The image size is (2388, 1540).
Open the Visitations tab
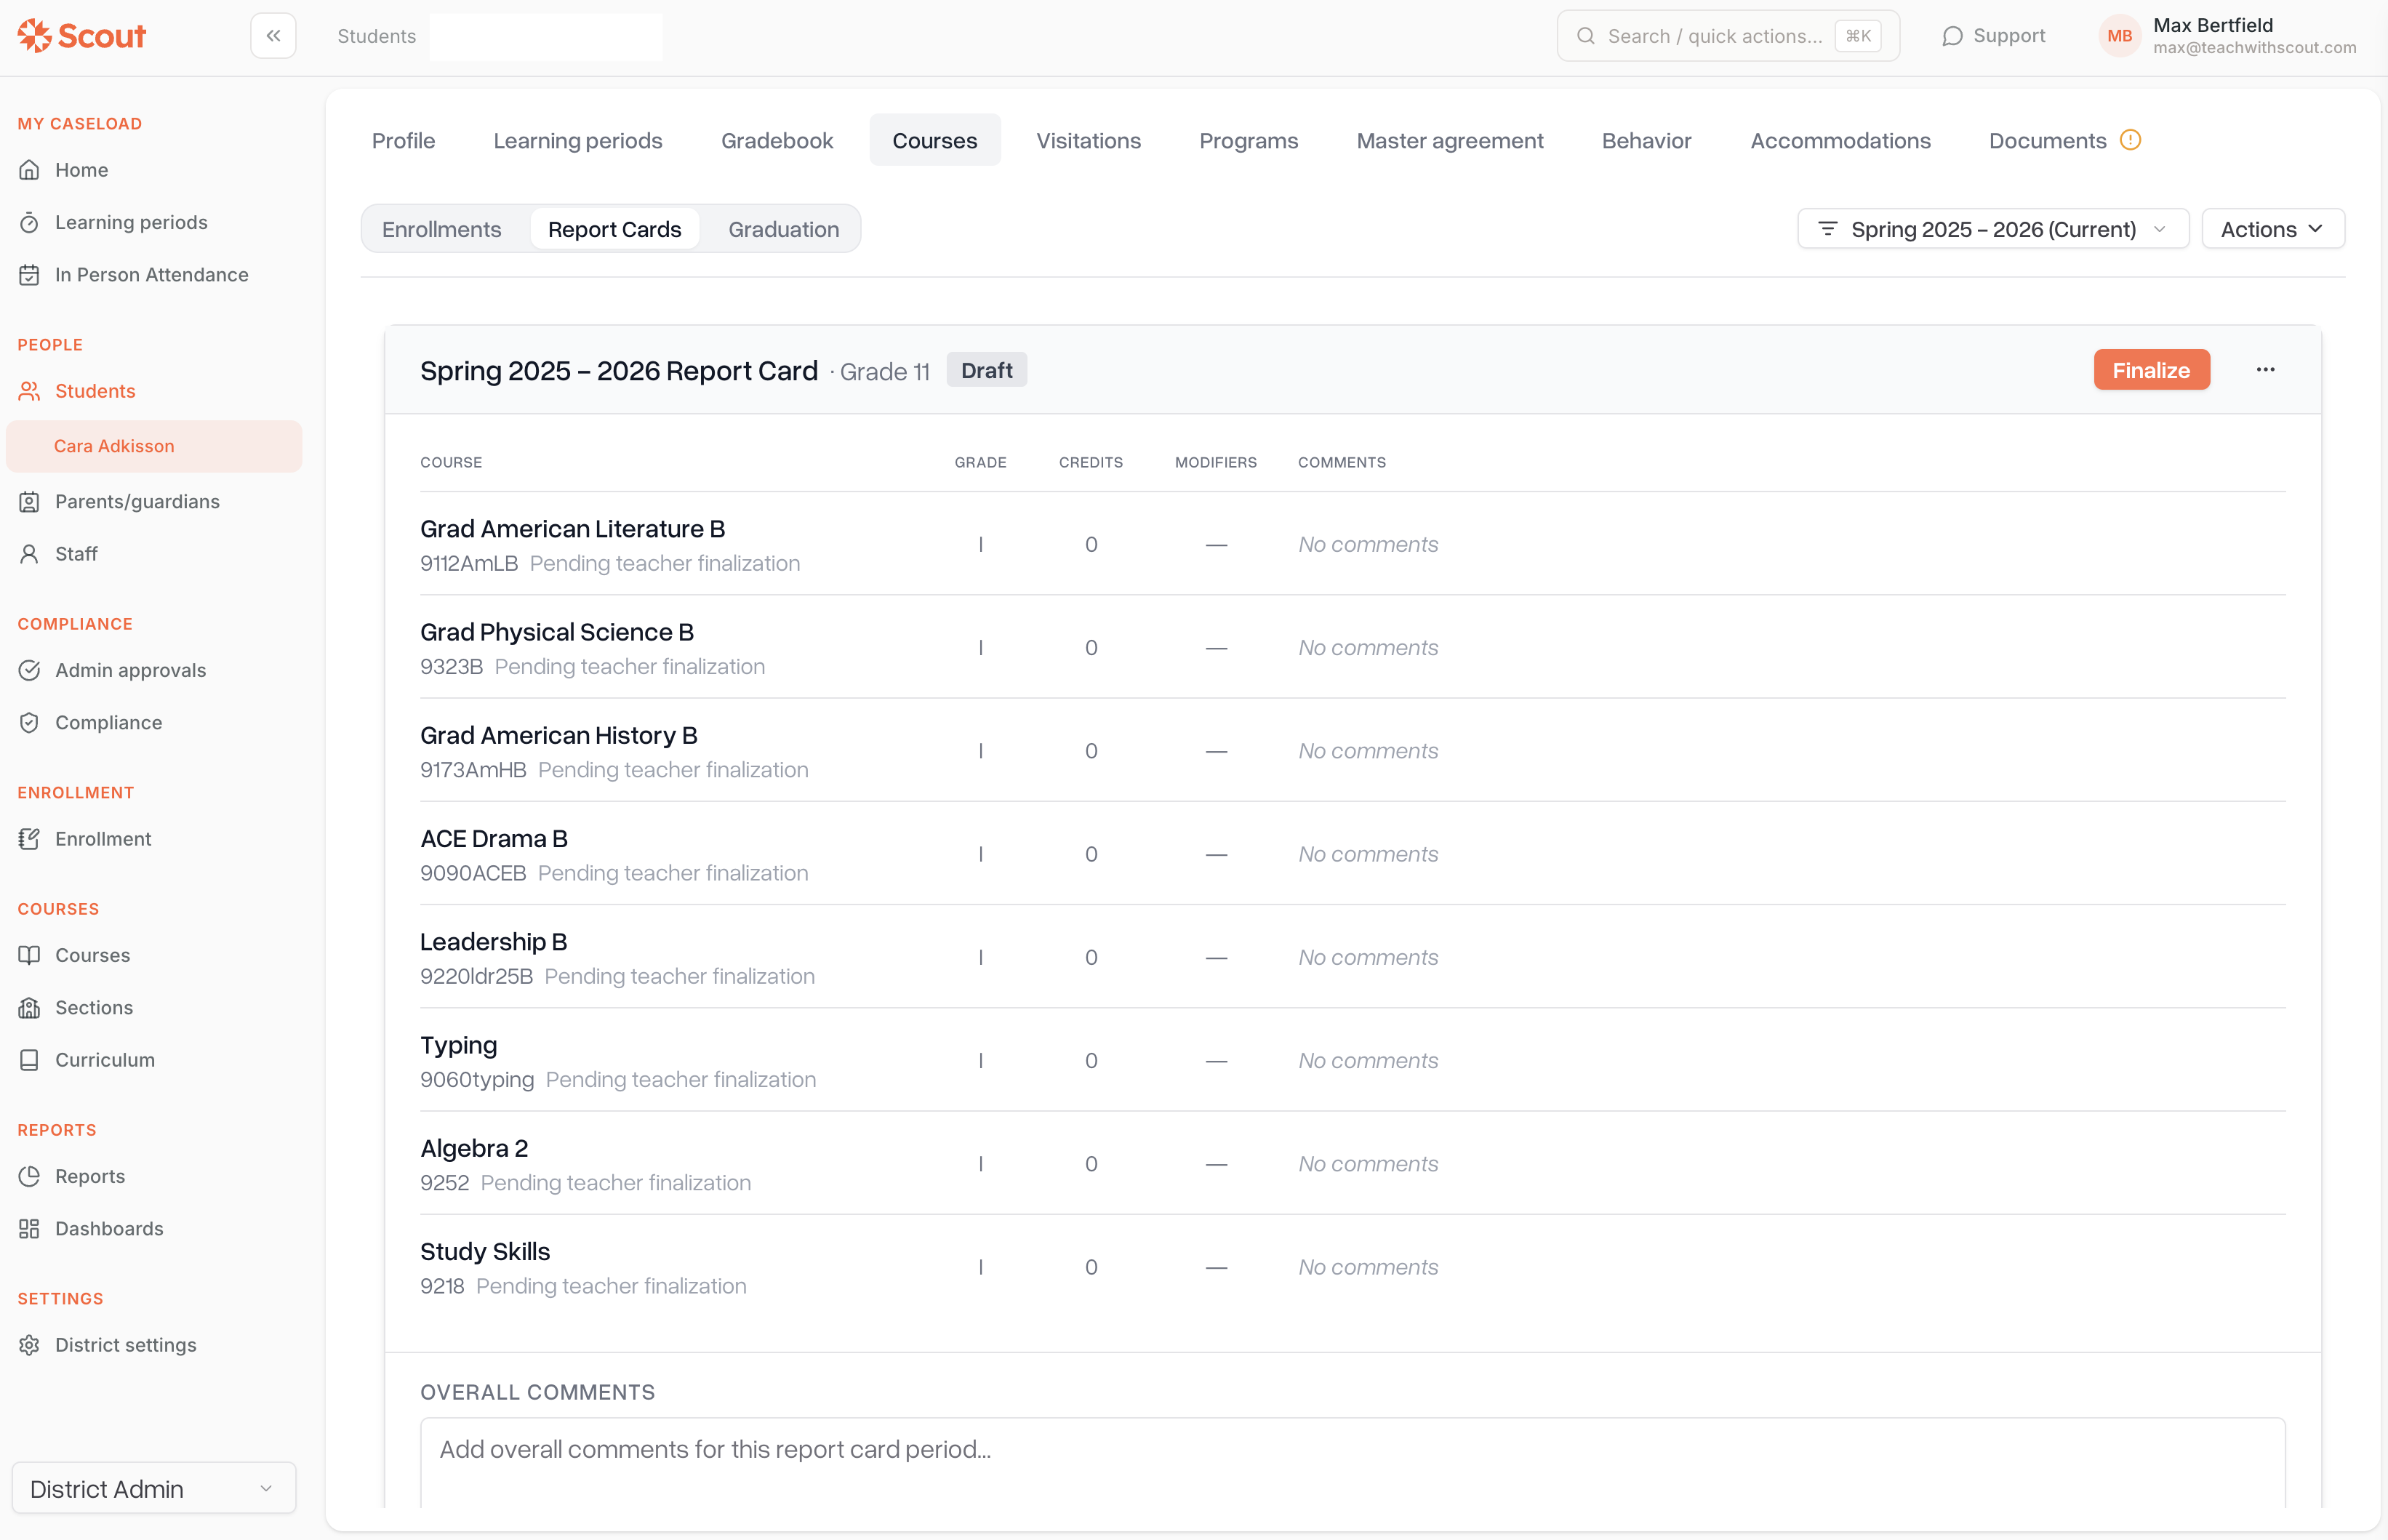pos(1088,140)
